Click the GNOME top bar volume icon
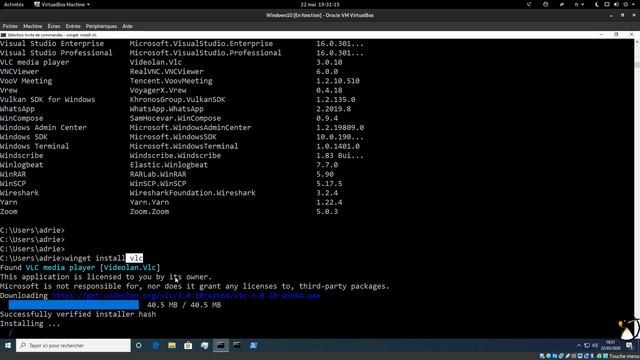 (x=616, y=4)
